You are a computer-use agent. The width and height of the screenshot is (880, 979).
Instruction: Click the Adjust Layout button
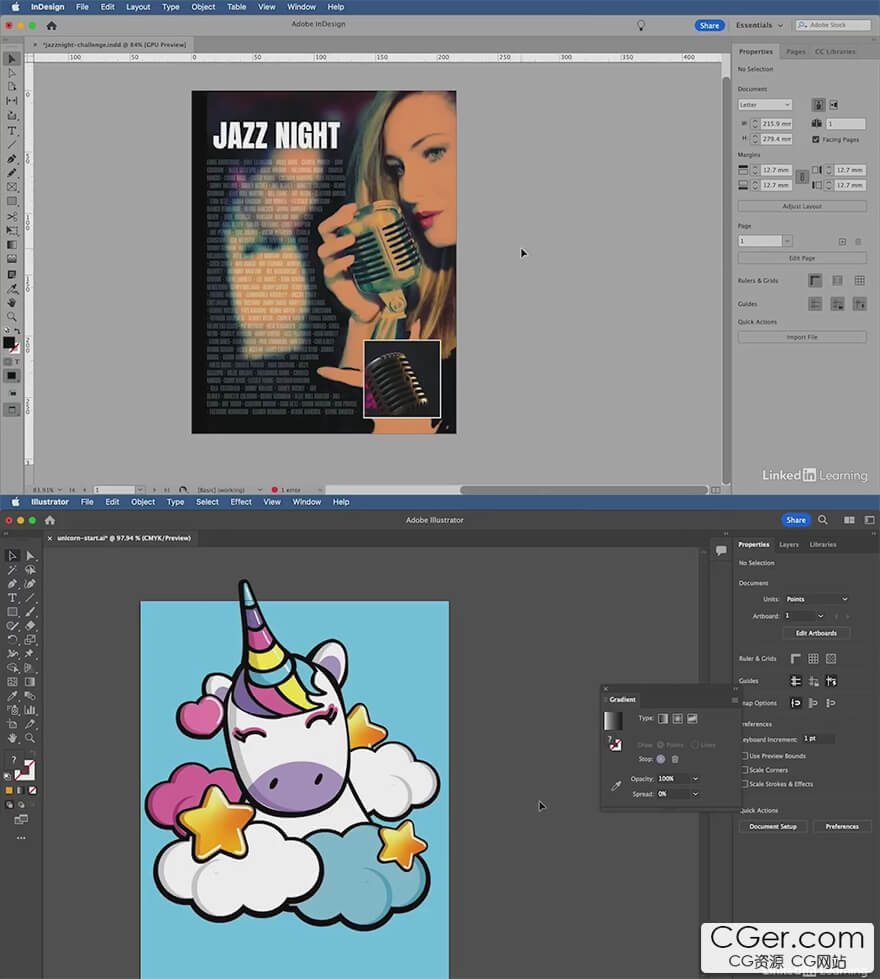pyautogui.click(x=802, y=206)
